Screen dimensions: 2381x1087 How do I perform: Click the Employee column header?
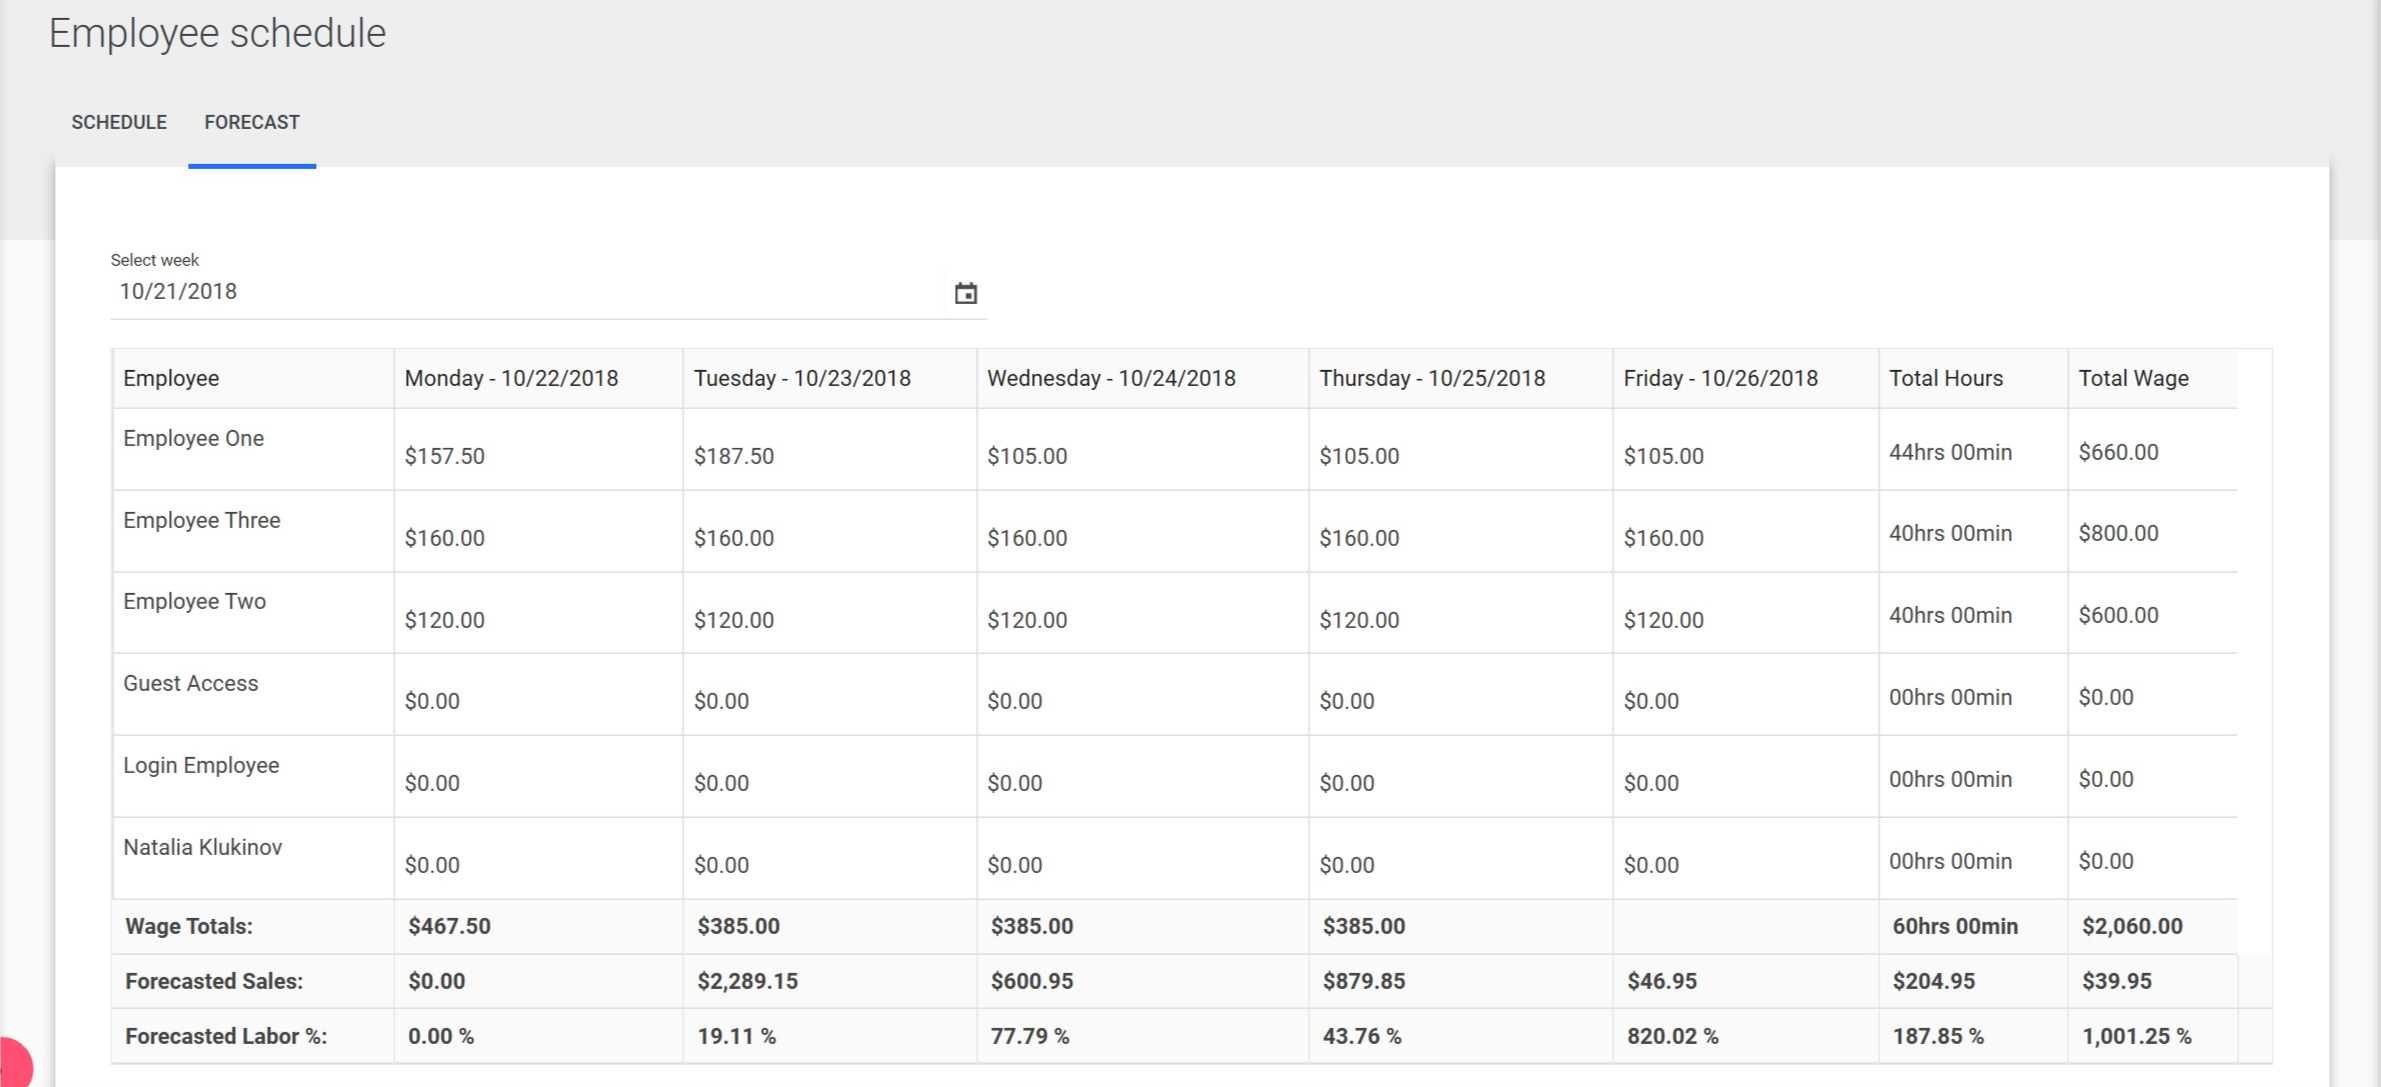[x=171, y=378]
